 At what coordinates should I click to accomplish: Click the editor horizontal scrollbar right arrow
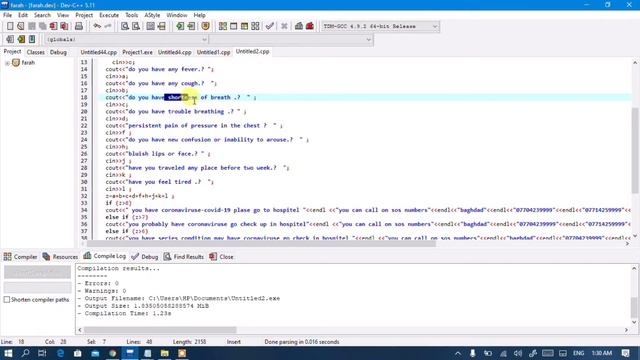tap(627, 244)
